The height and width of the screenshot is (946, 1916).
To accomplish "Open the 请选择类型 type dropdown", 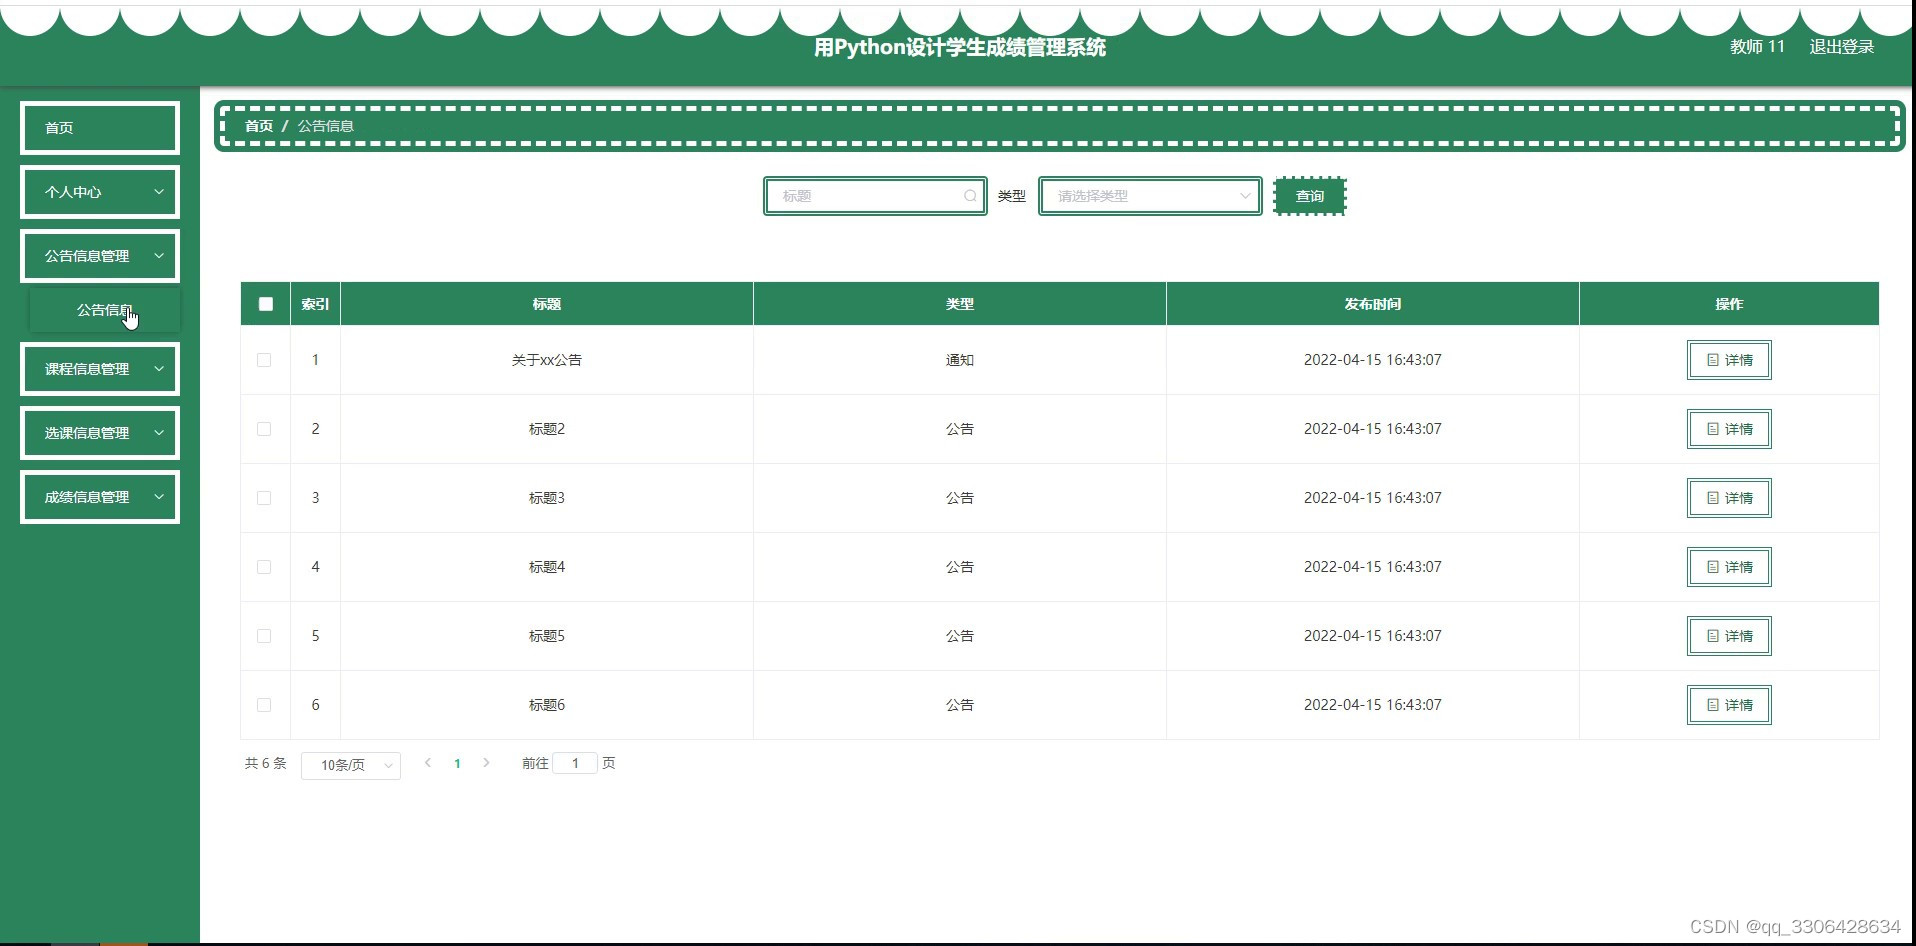I will point(1150,196).
